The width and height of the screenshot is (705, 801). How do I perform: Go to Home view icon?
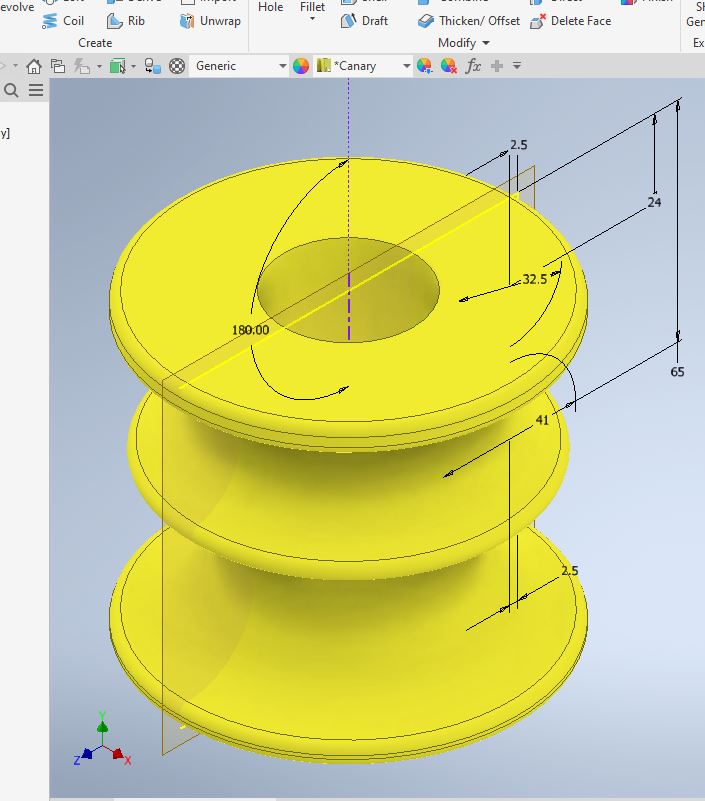[34, 66]
